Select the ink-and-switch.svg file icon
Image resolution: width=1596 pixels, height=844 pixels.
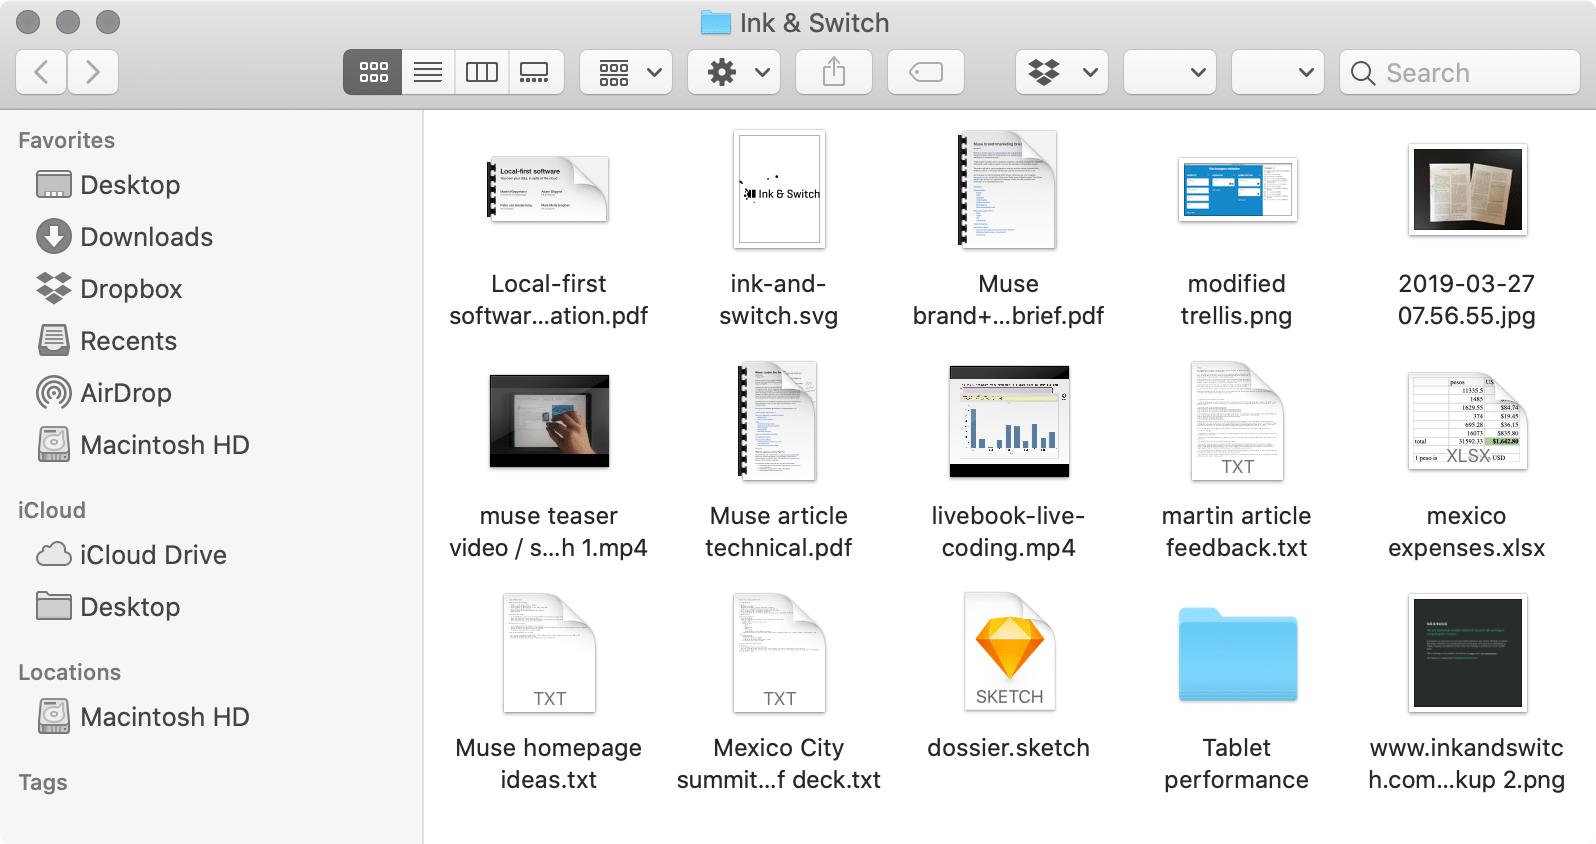pos(779,189)
